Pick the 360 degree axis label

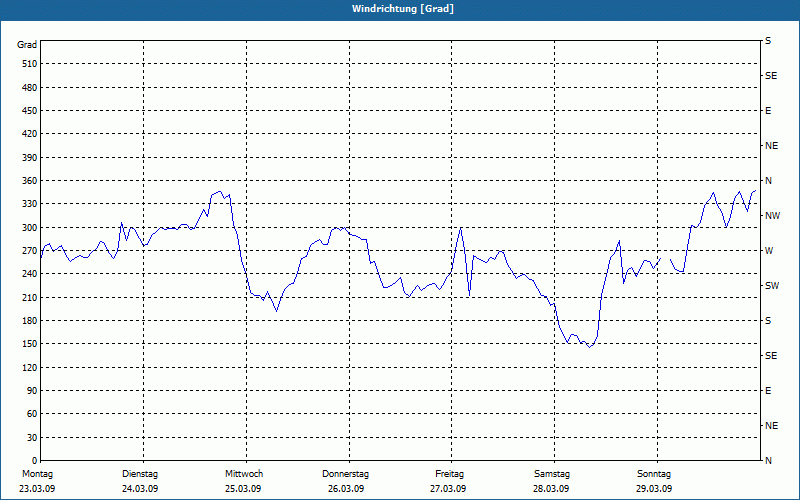[x=29, y=181]
